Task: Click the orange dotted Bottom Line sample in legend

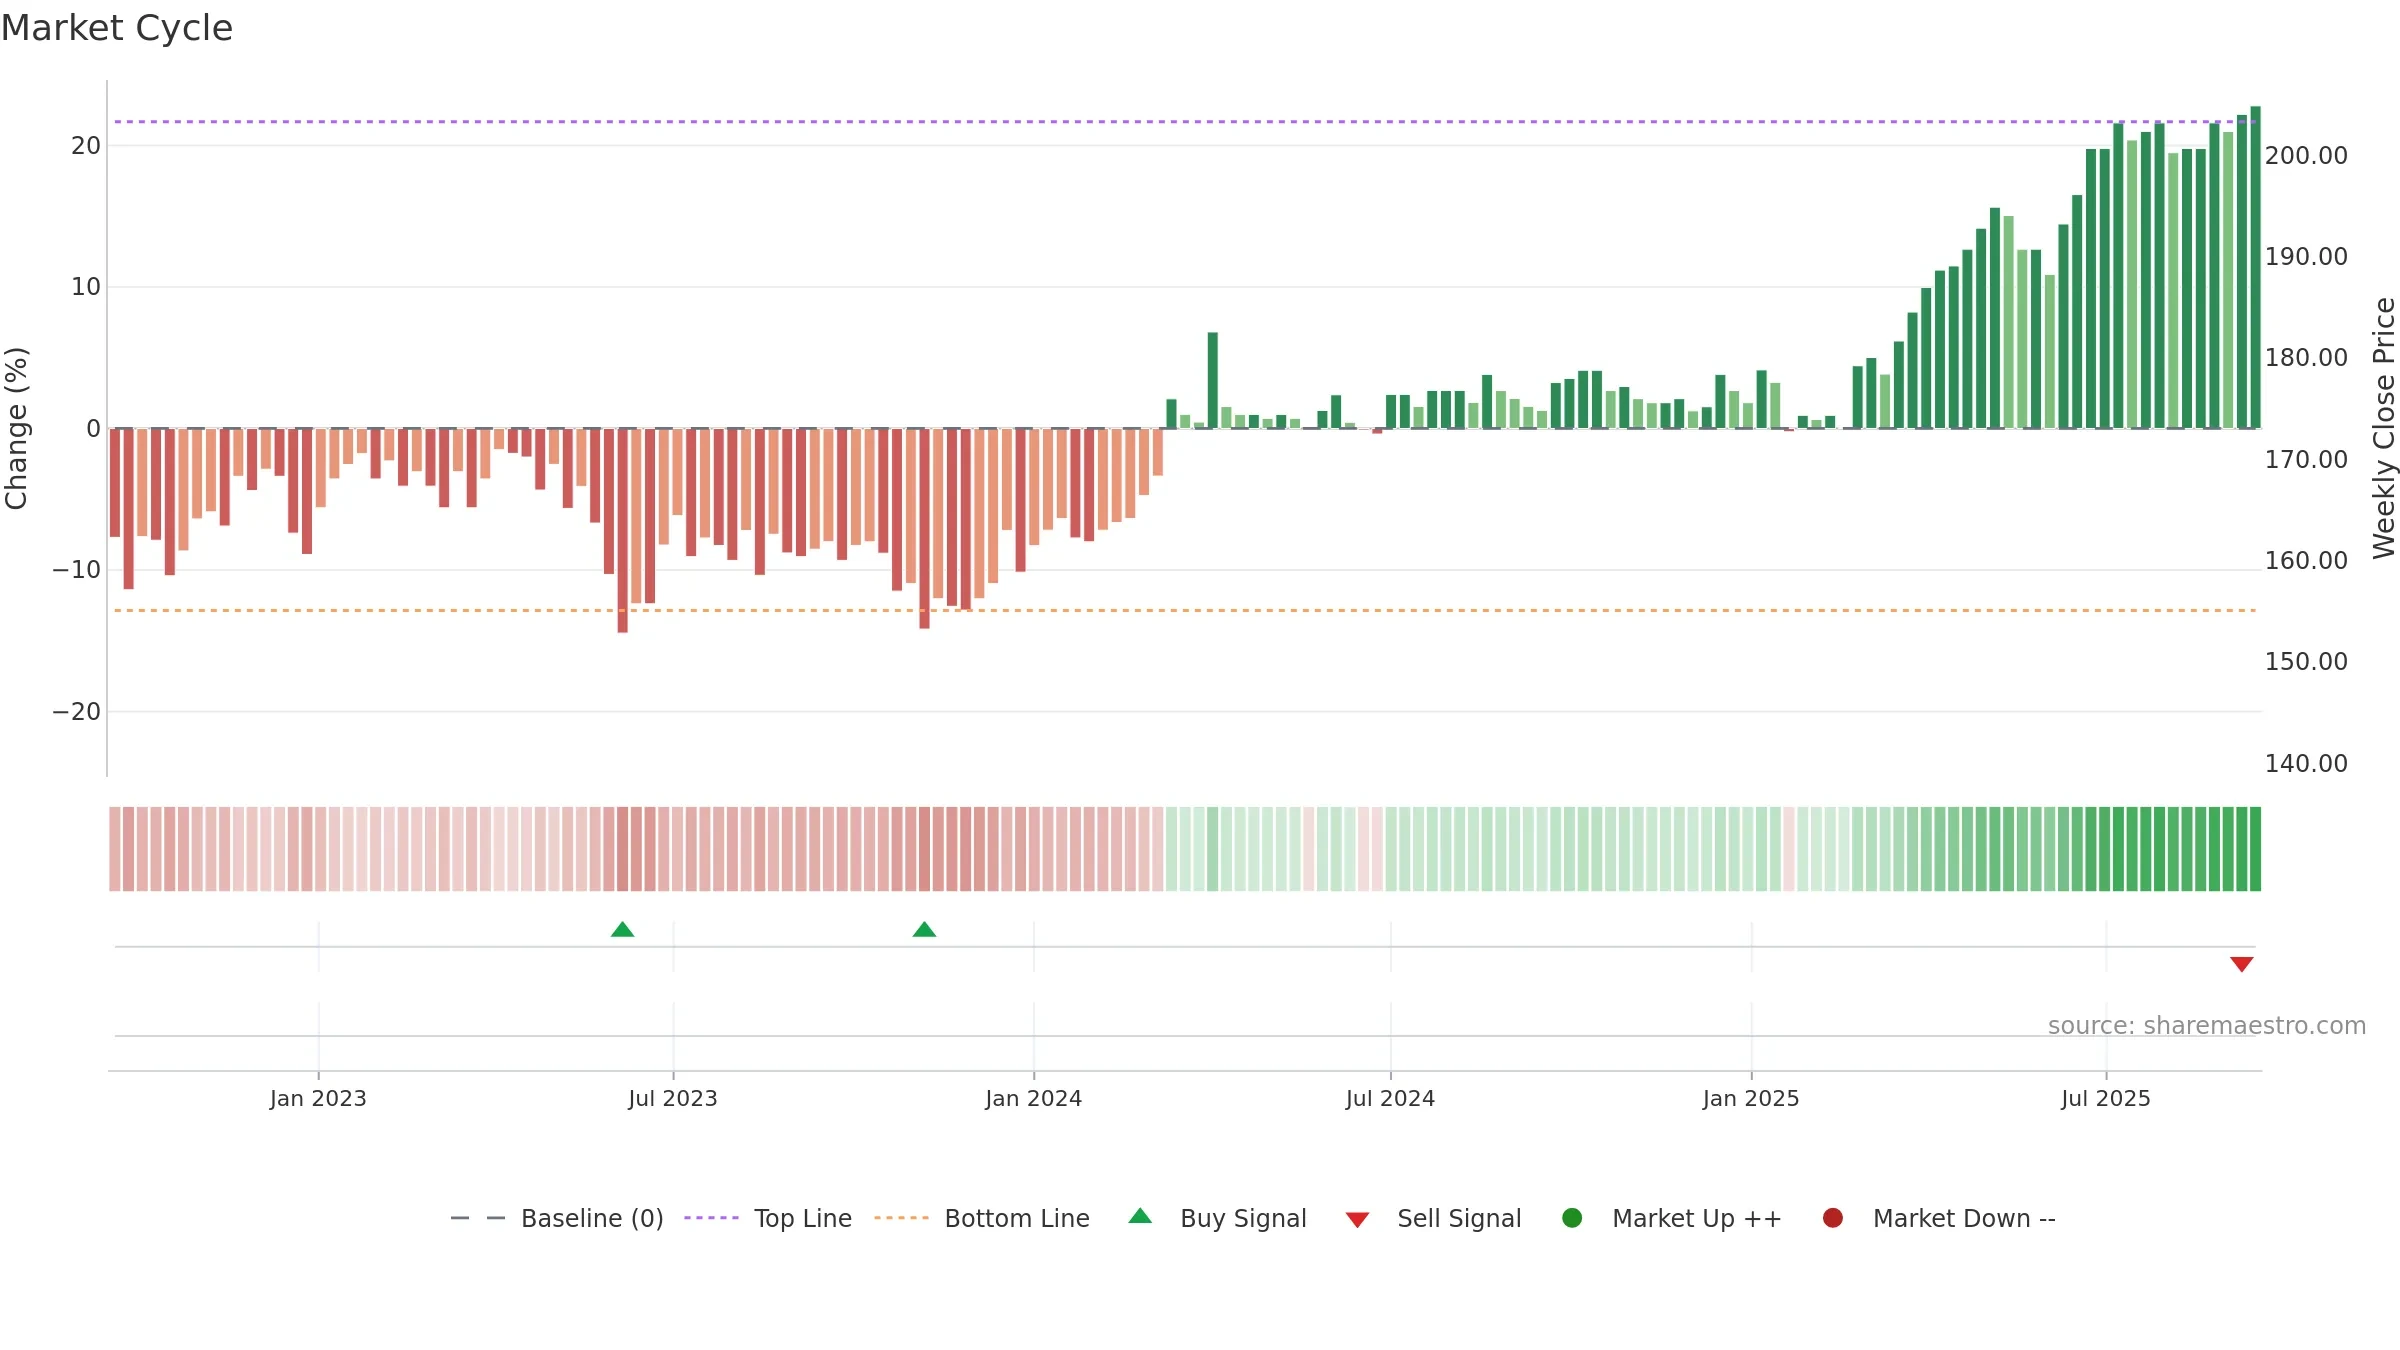Action: [x=901, y=1218]
